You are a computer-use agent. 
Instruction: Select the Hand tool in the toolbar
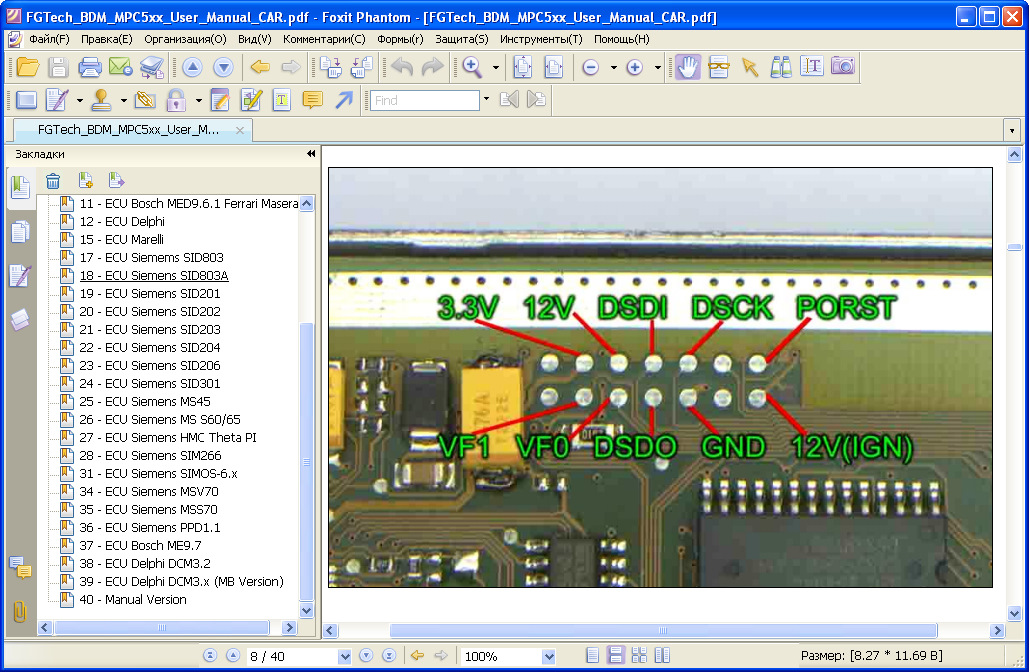688,67
